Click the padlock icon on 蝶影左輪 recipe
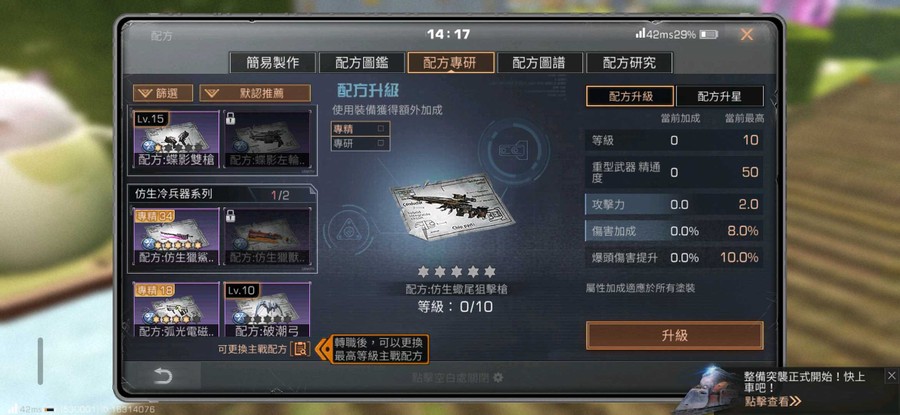 pos(231,119)
